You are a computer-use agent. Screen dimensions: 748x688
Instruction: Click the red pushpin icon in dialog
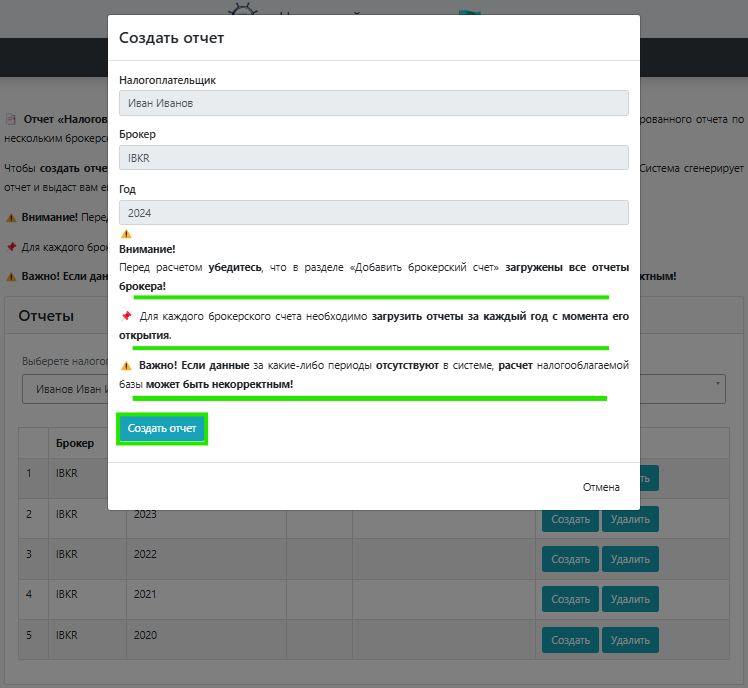[x=126, y=316]
